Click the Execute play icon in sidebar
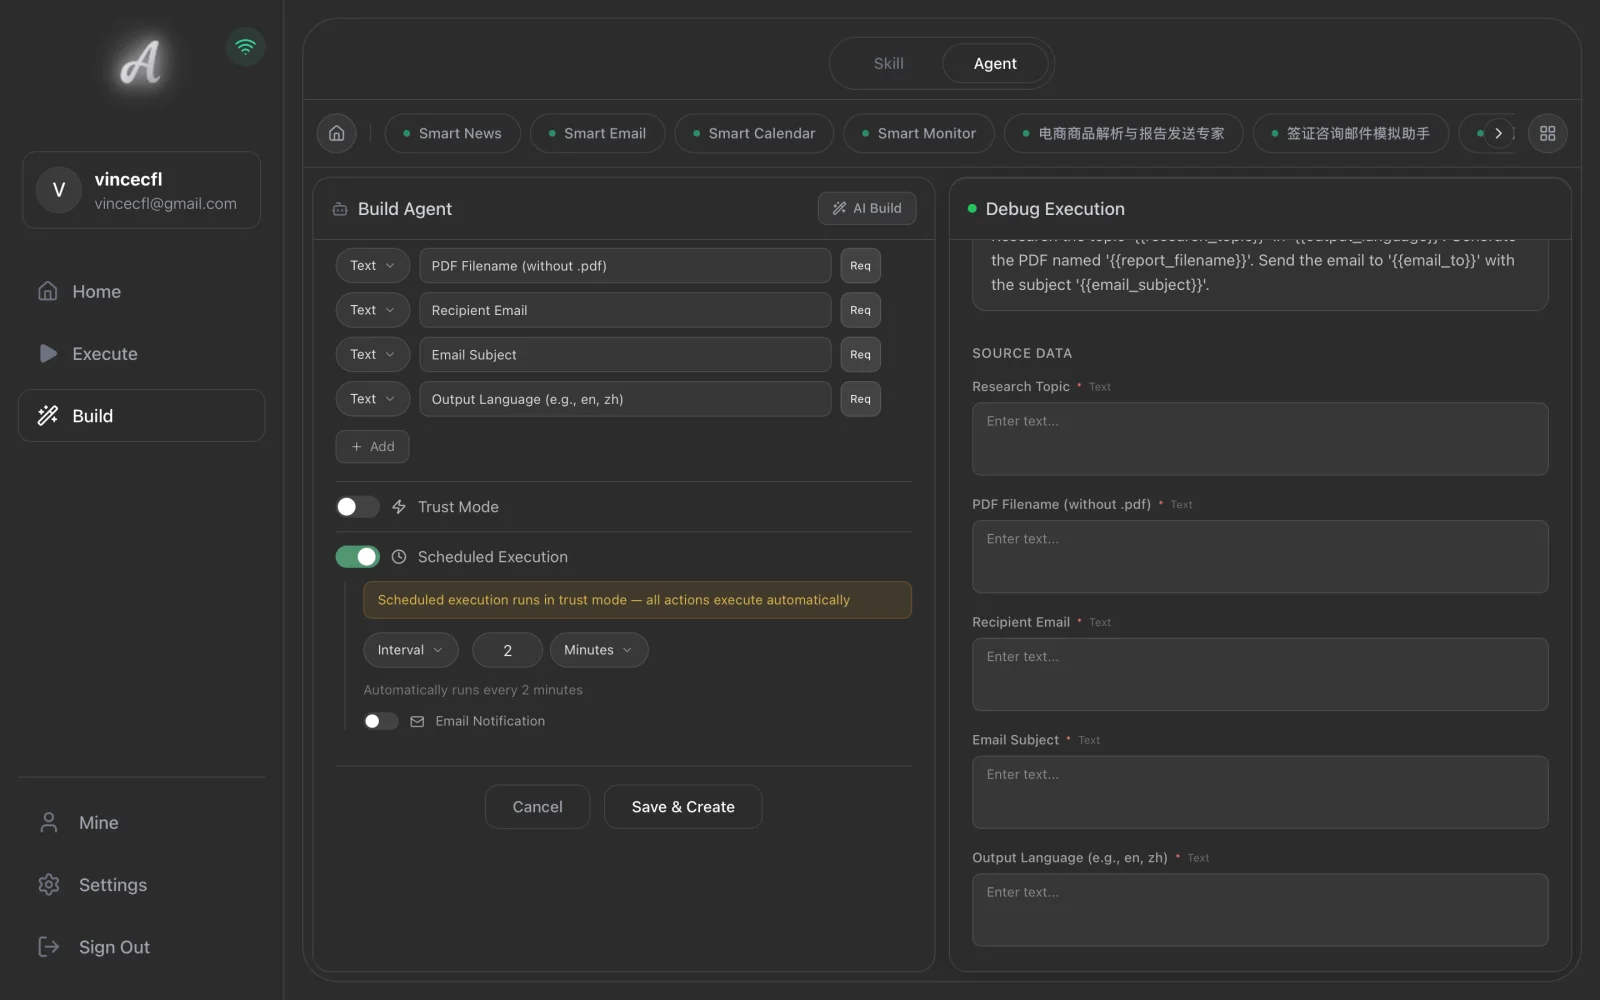Screen dimensions: 1600x1000 coord(47,353)
